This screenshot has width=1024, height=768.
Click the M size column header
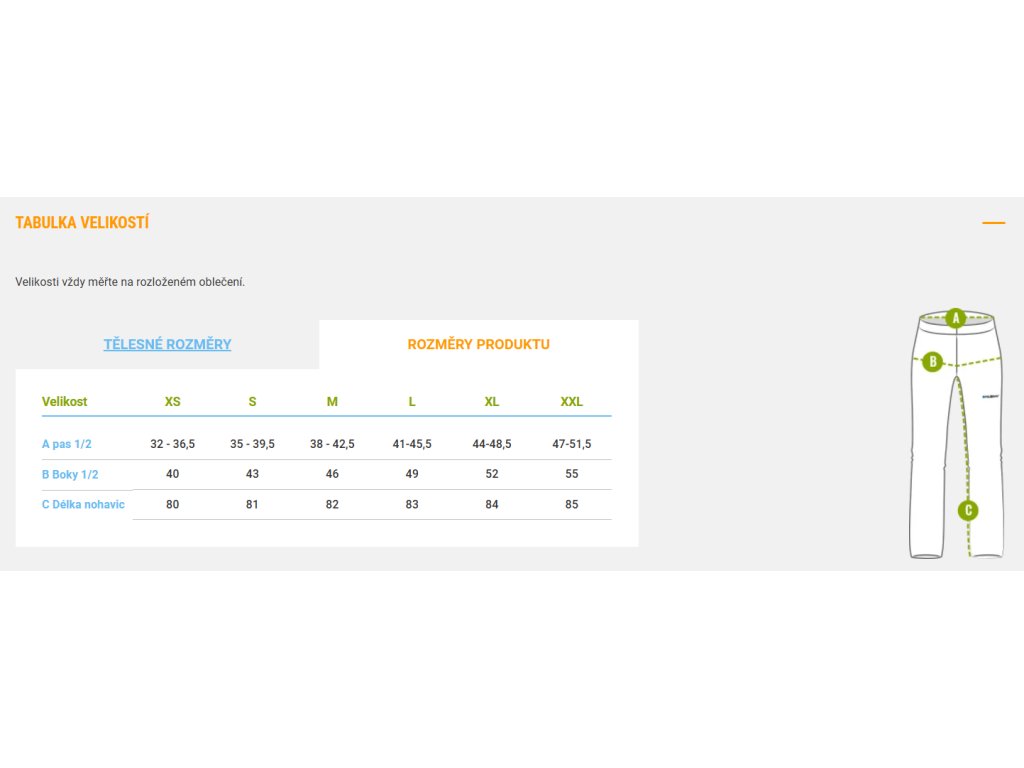332,402
